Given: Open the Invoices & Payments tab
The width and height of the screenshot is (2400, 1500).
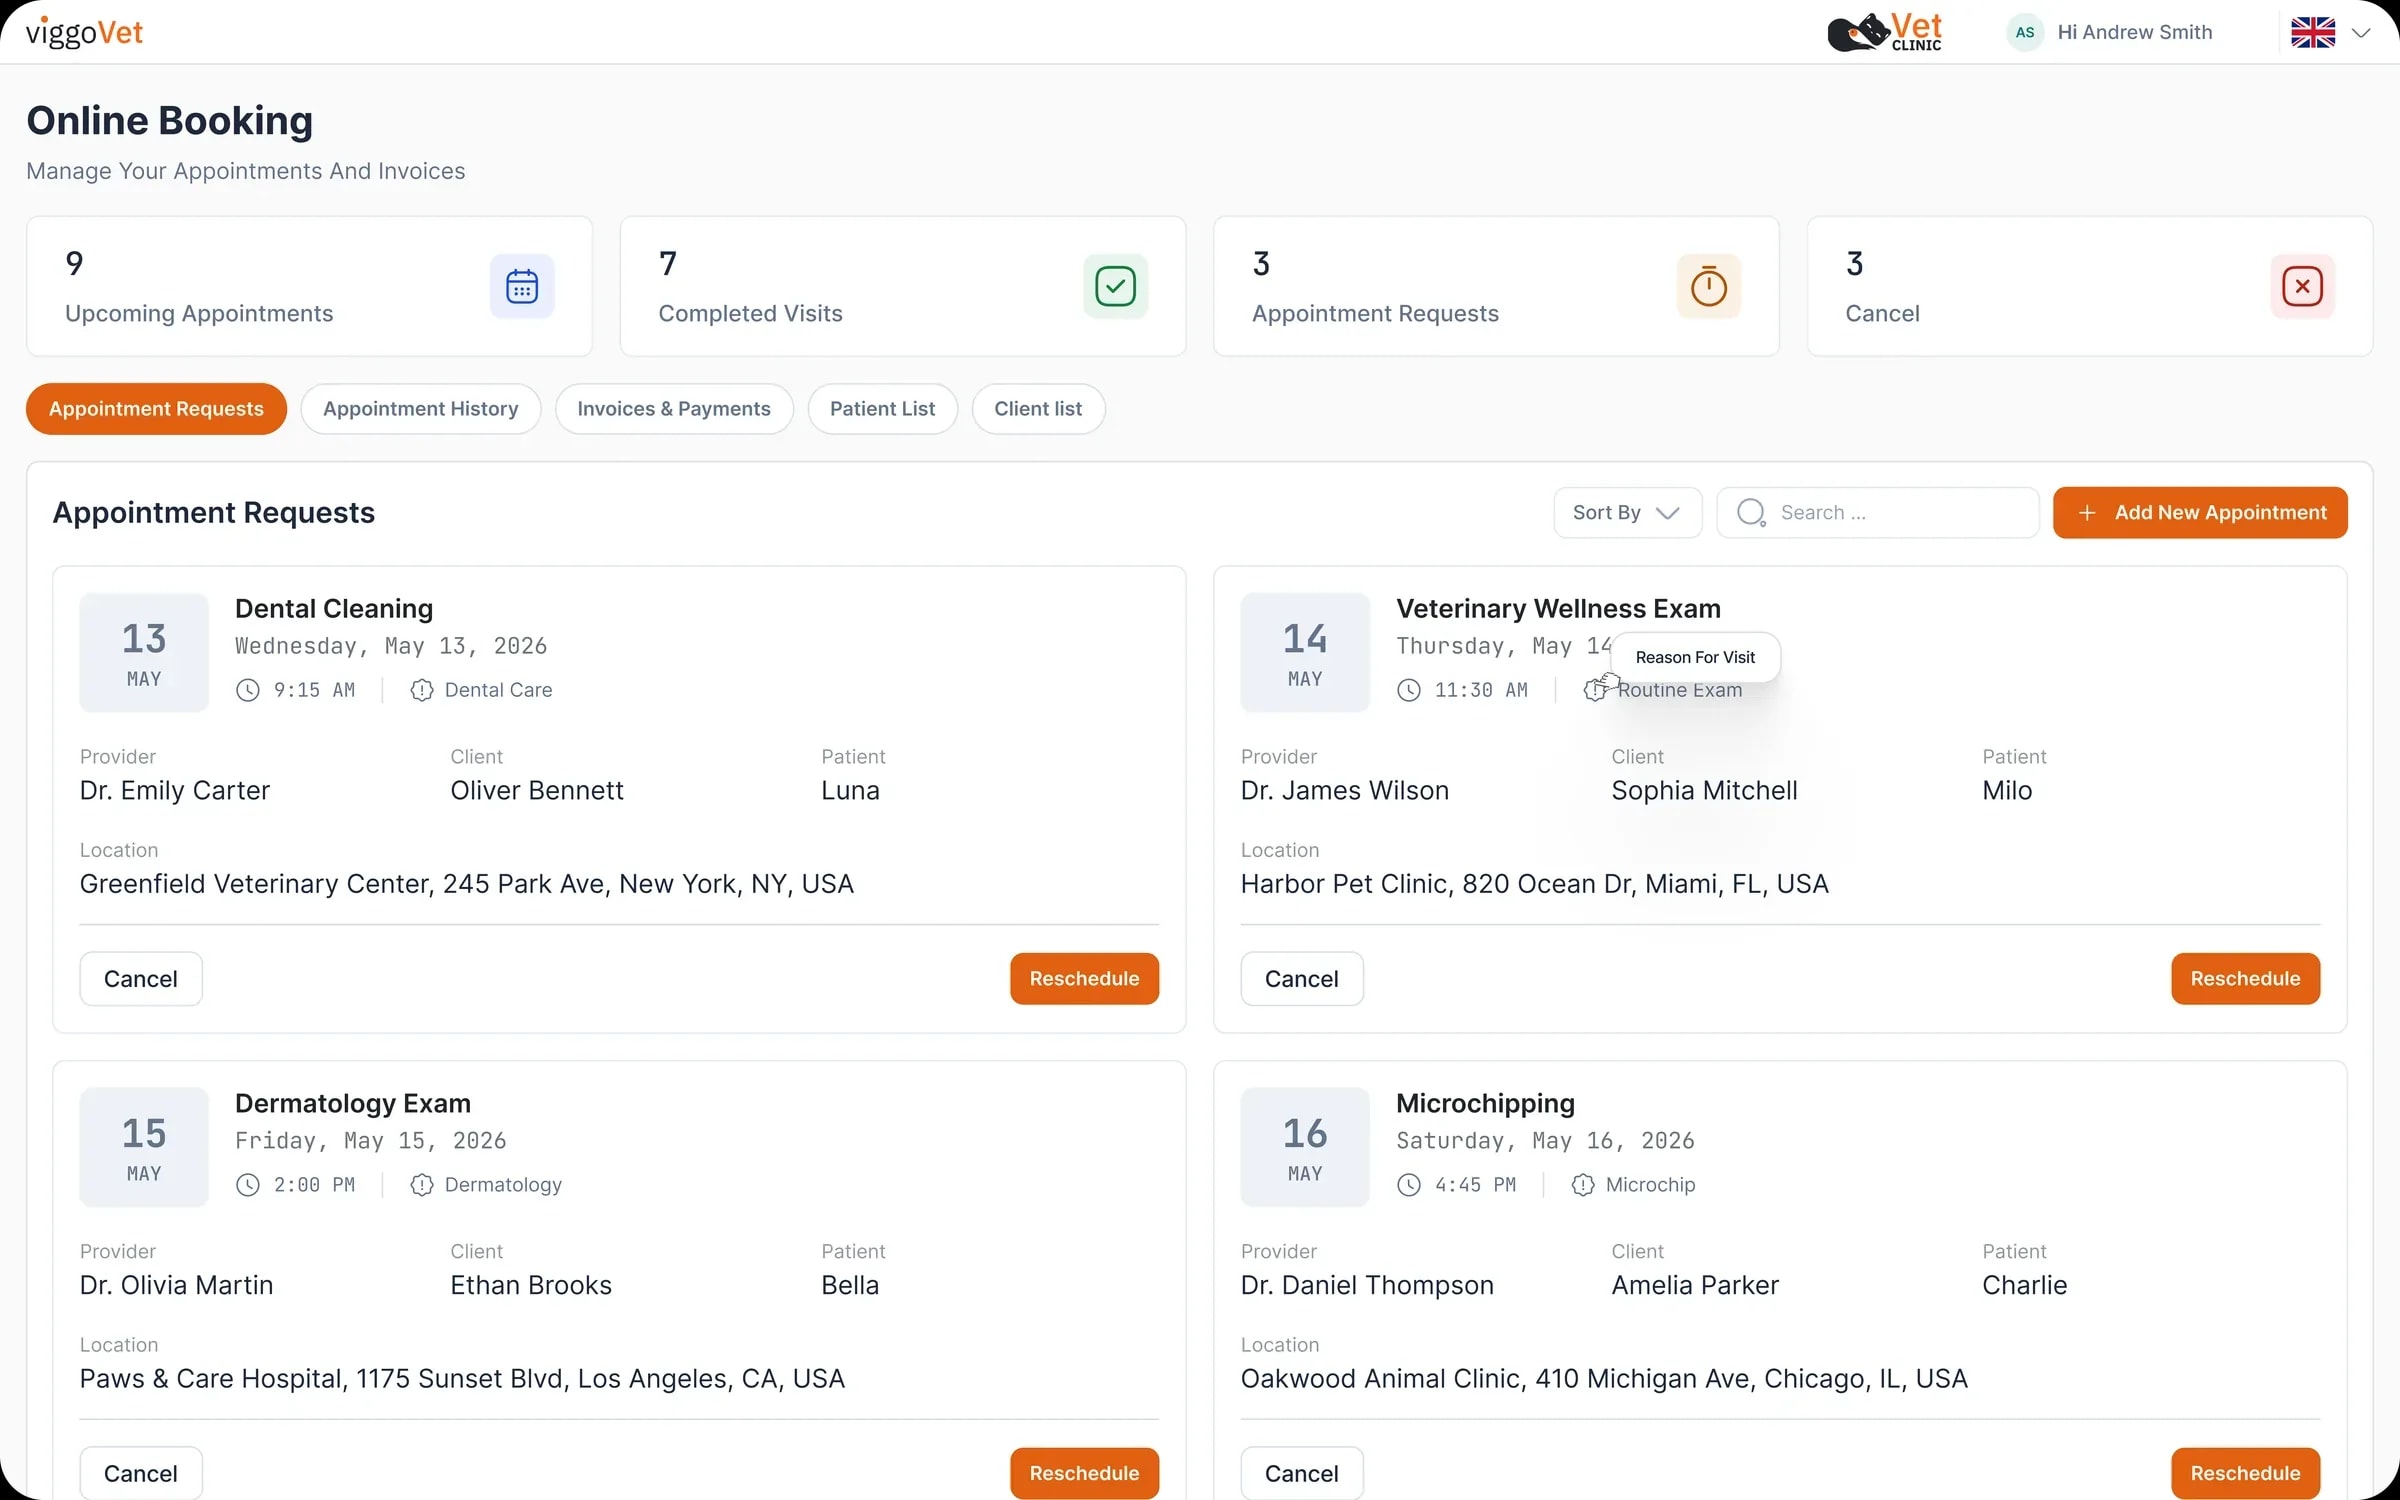Looking at the screenshot, I should tap(674, 409).
